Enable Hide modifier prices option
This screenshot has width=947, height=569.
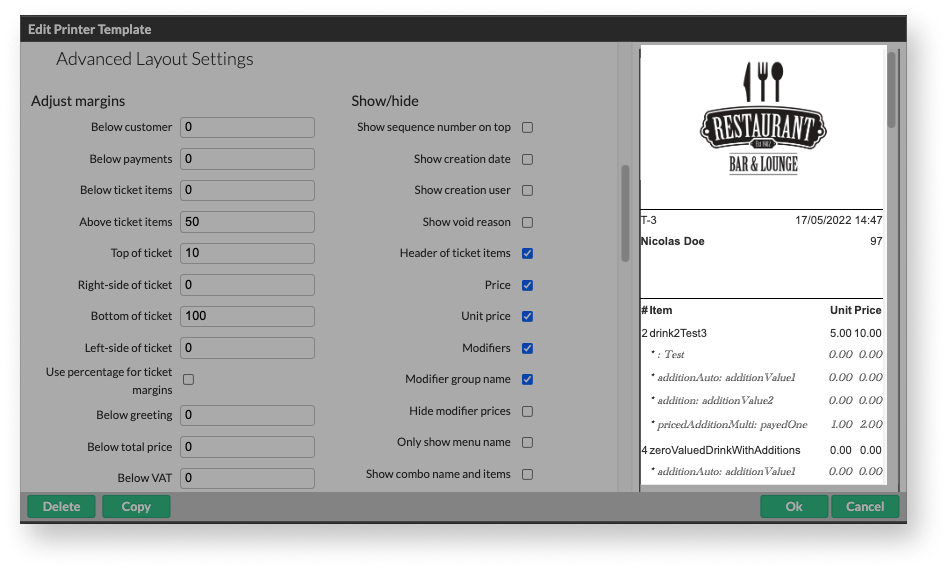coord(527,411)
